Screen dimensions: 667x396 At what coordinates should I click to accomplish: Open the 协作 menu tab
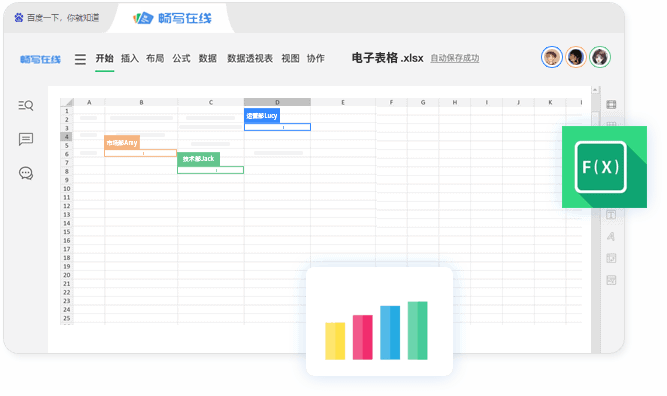[x=316, y=58]
